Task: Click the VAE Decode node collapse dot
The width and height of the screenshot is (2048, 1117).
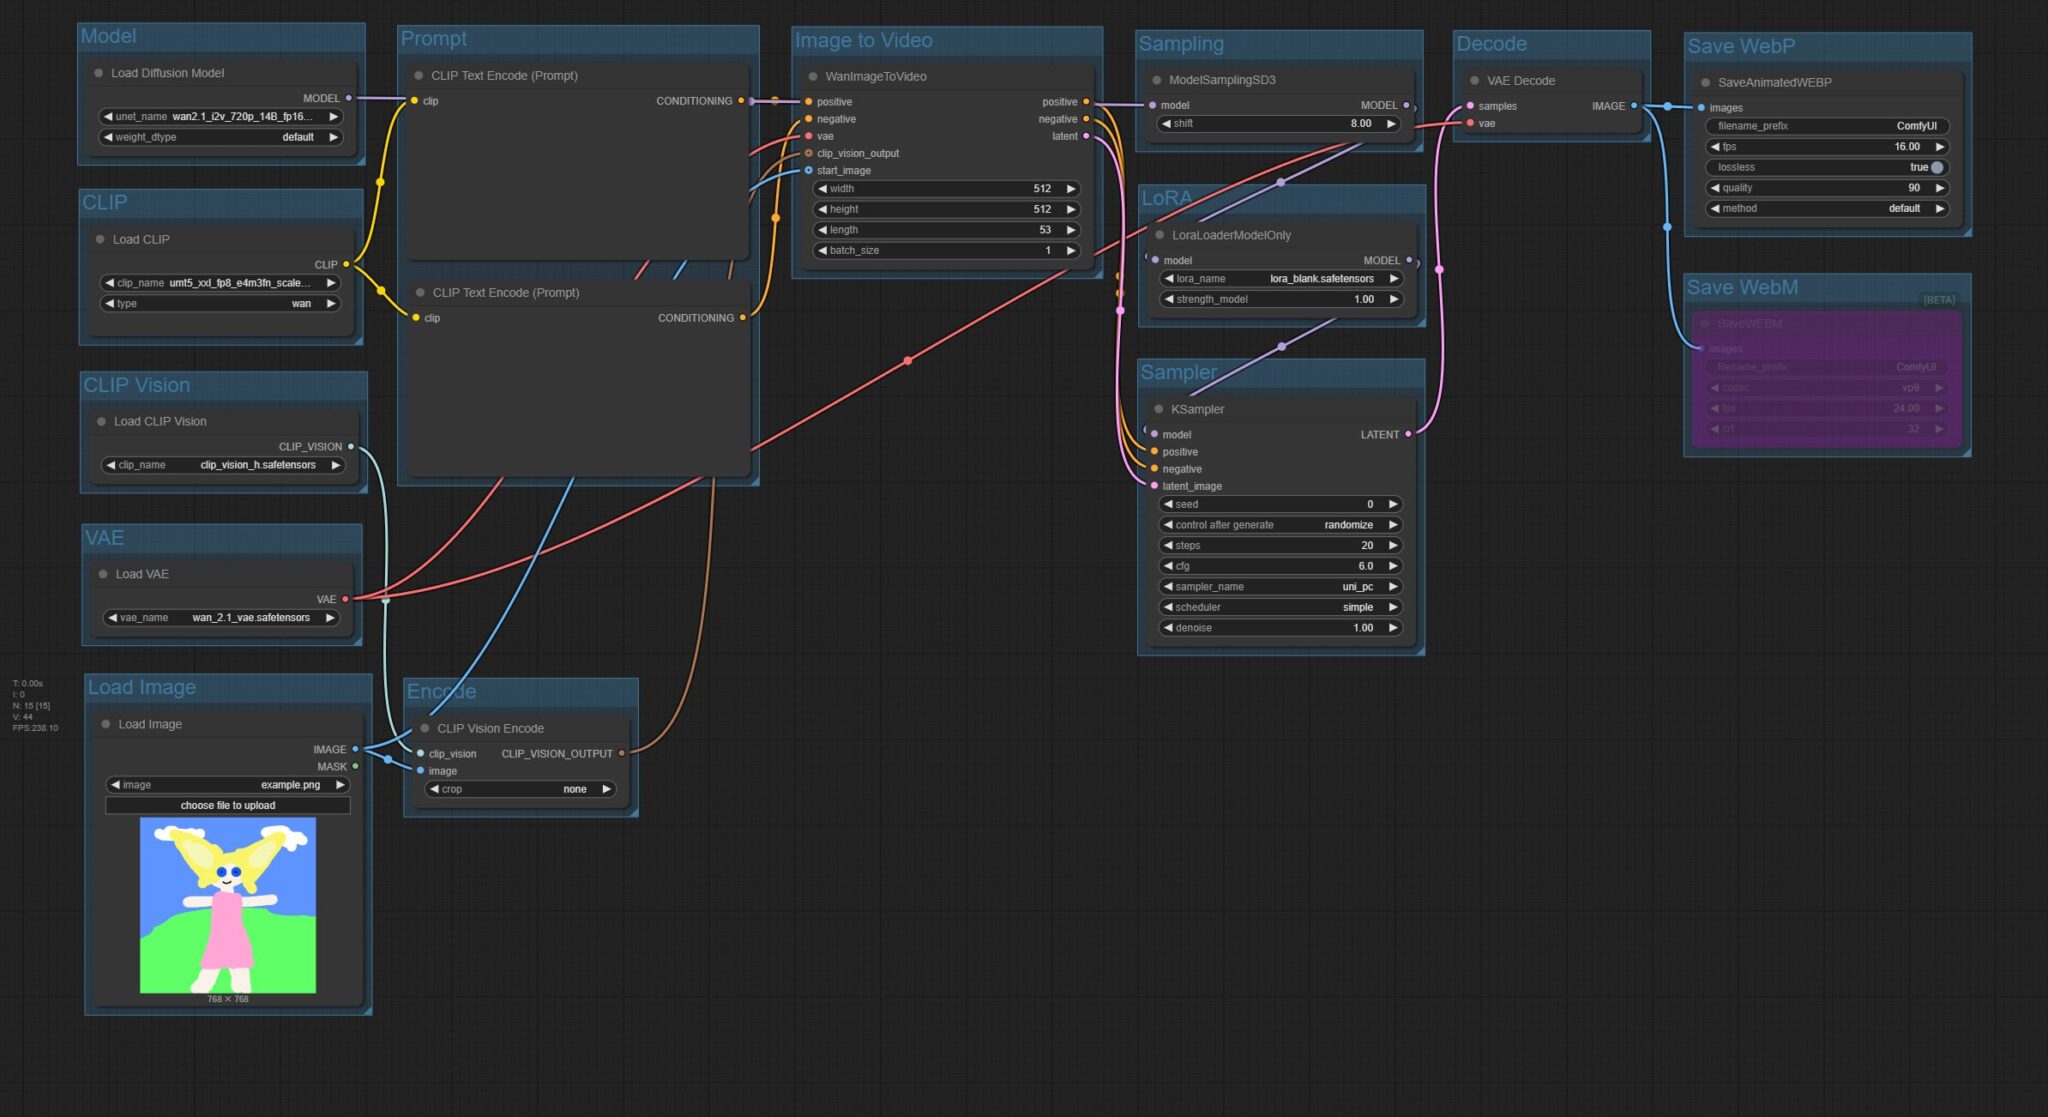Action: [x=1474, y=81]
